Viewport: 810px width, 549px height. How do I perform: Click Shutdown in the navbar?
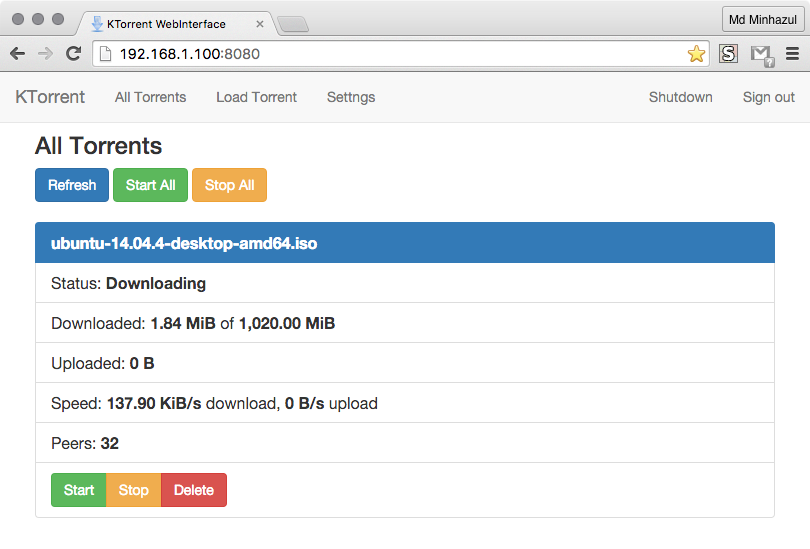680,97
